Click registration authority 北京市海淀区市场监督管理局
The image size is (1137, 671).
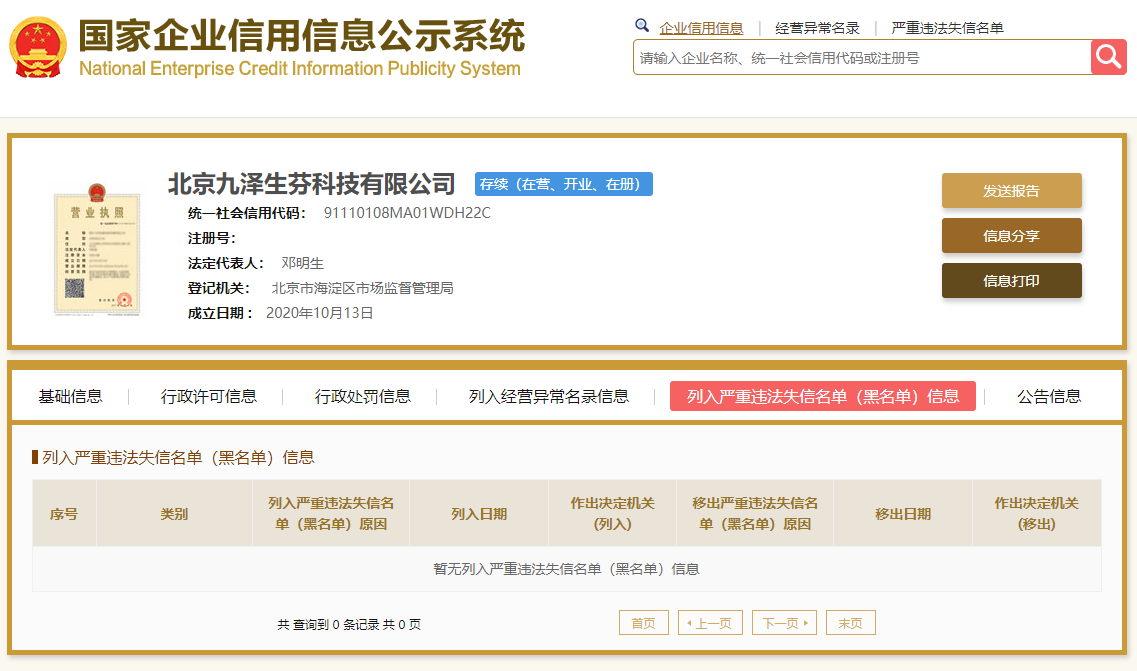click(363, 288)
